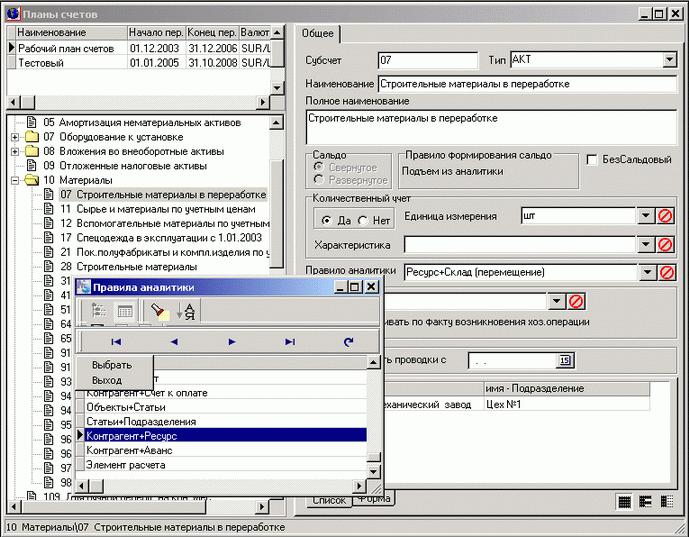Click into the Полное наименование text area
Viewport: 689px width, 537px height.
[491, 127]
